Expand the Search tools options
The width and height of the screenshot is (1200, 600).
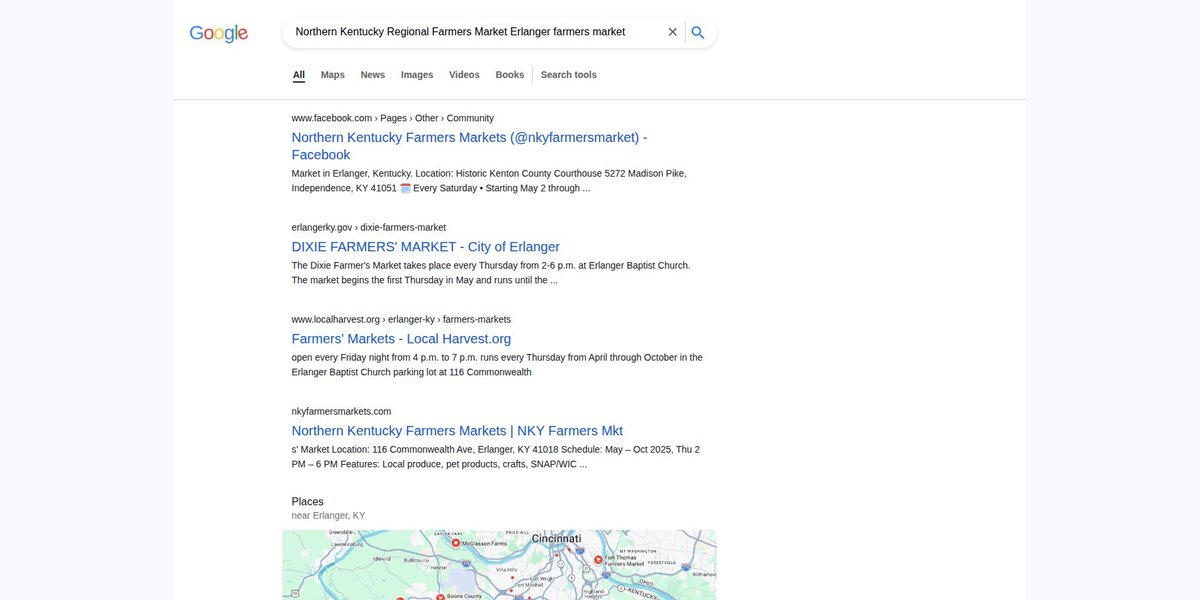click(x=569, y=75)
